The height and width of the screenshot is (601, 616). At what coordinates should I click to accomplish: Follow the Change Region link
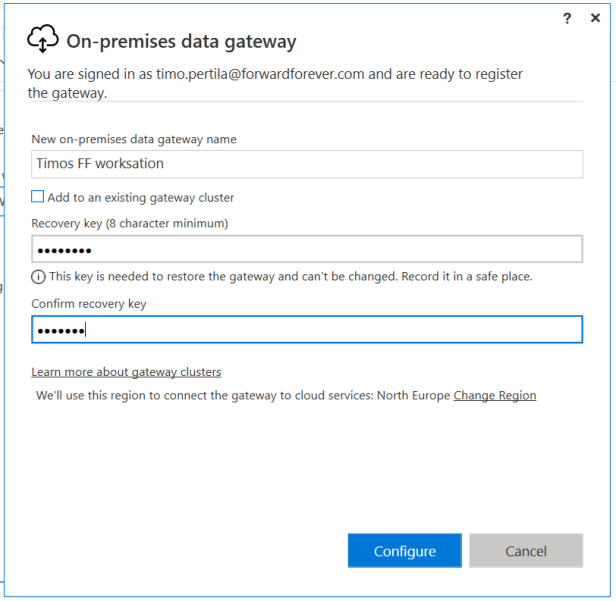[495, 395]
